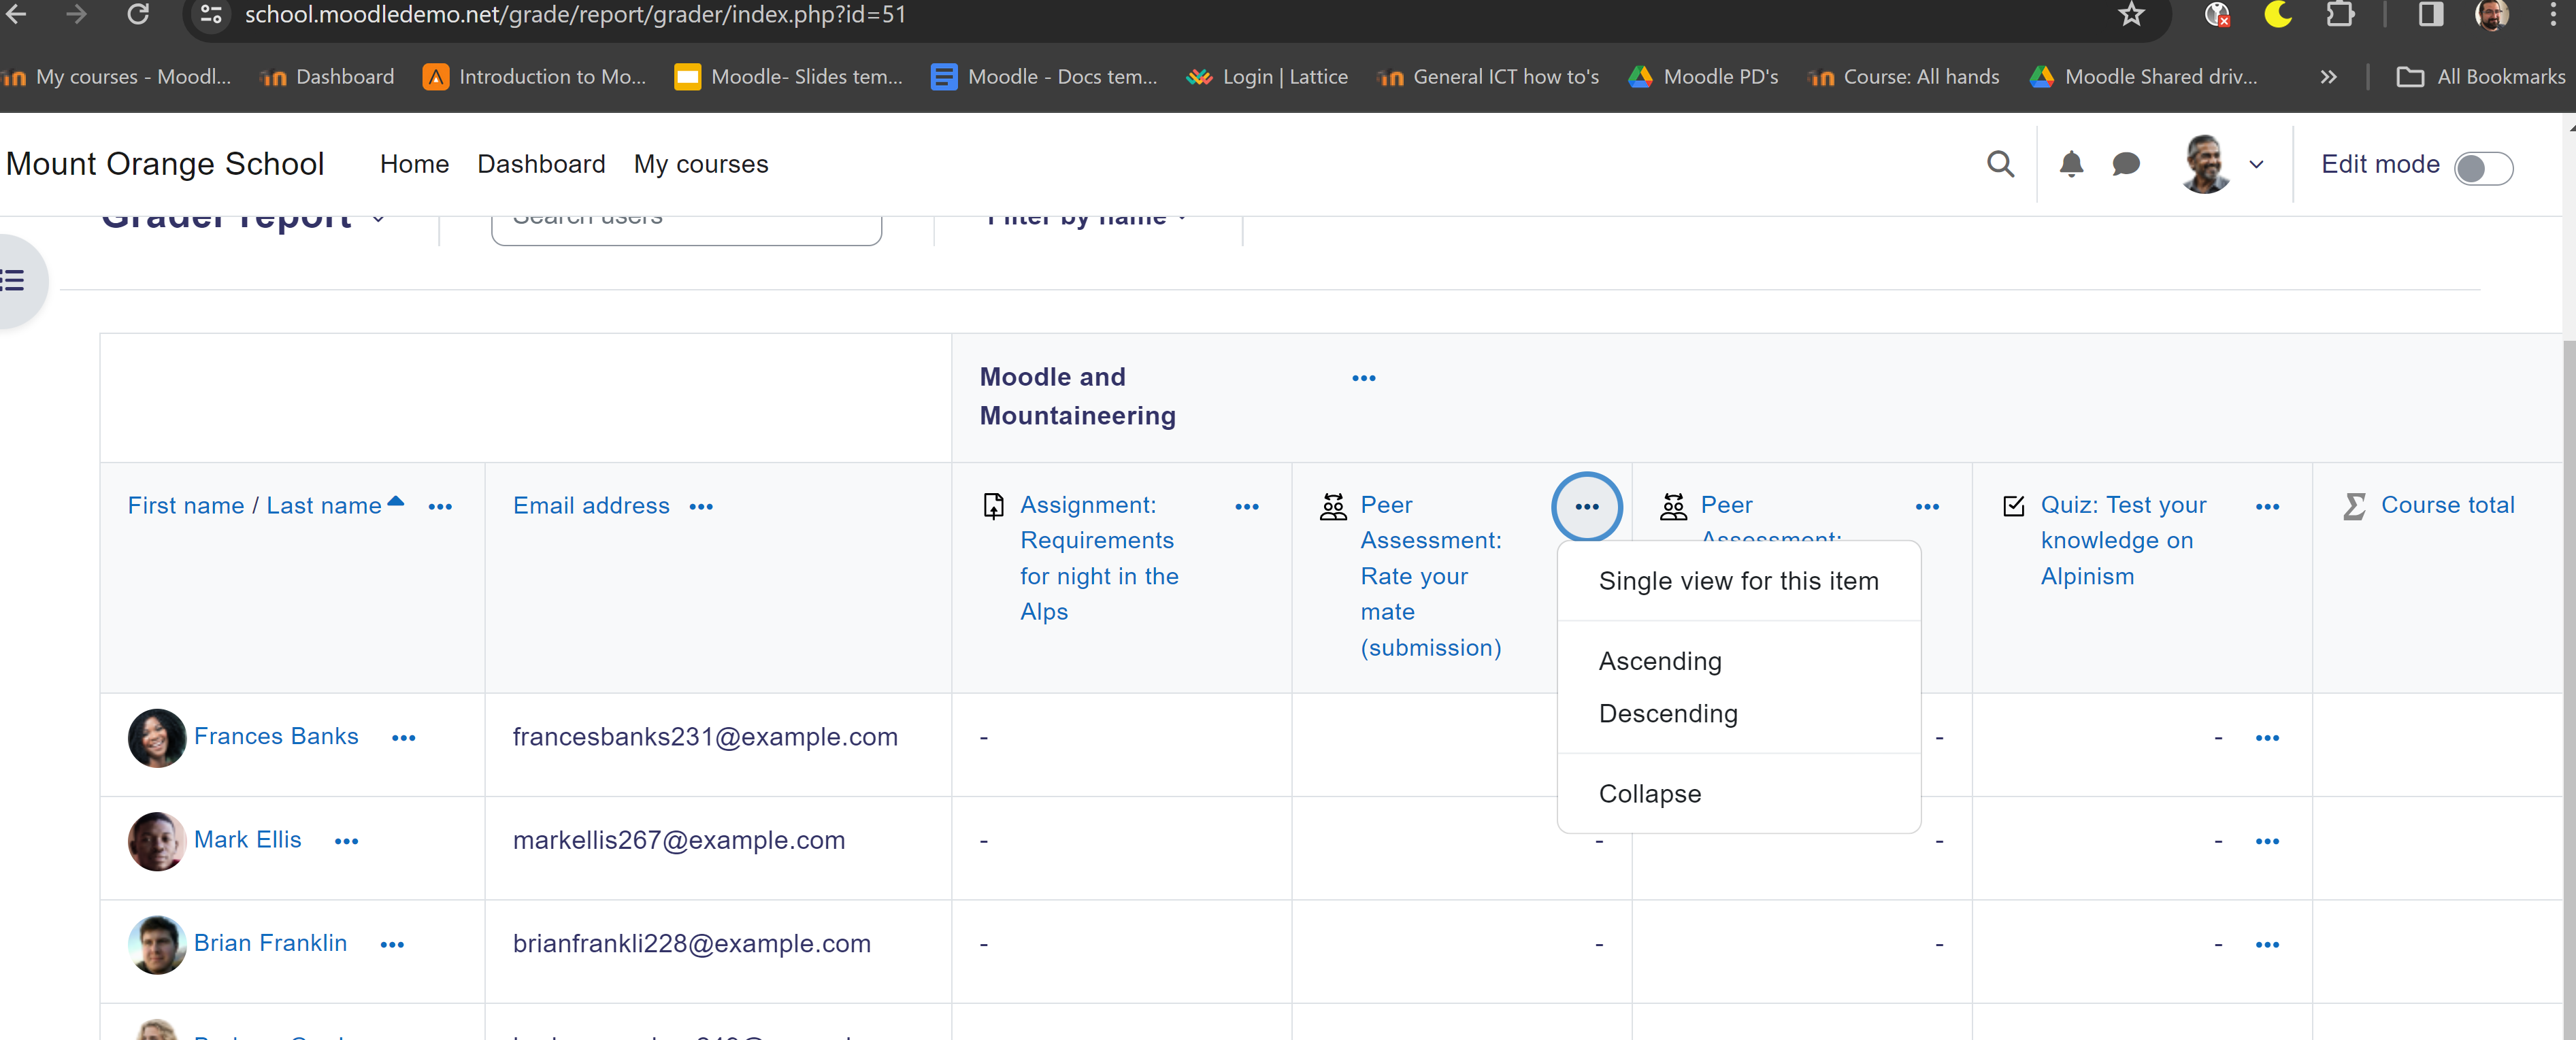Open My courses in the top navigation
Screen dimensions: 2576x1040
pyautogui.click(x=700, y=164)
